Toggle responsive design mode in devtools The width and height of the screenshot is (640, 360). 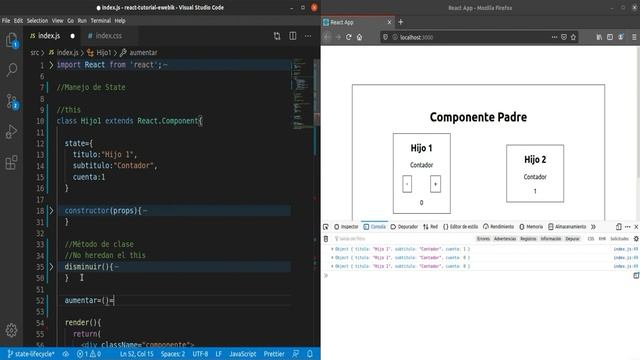[618, 227]
